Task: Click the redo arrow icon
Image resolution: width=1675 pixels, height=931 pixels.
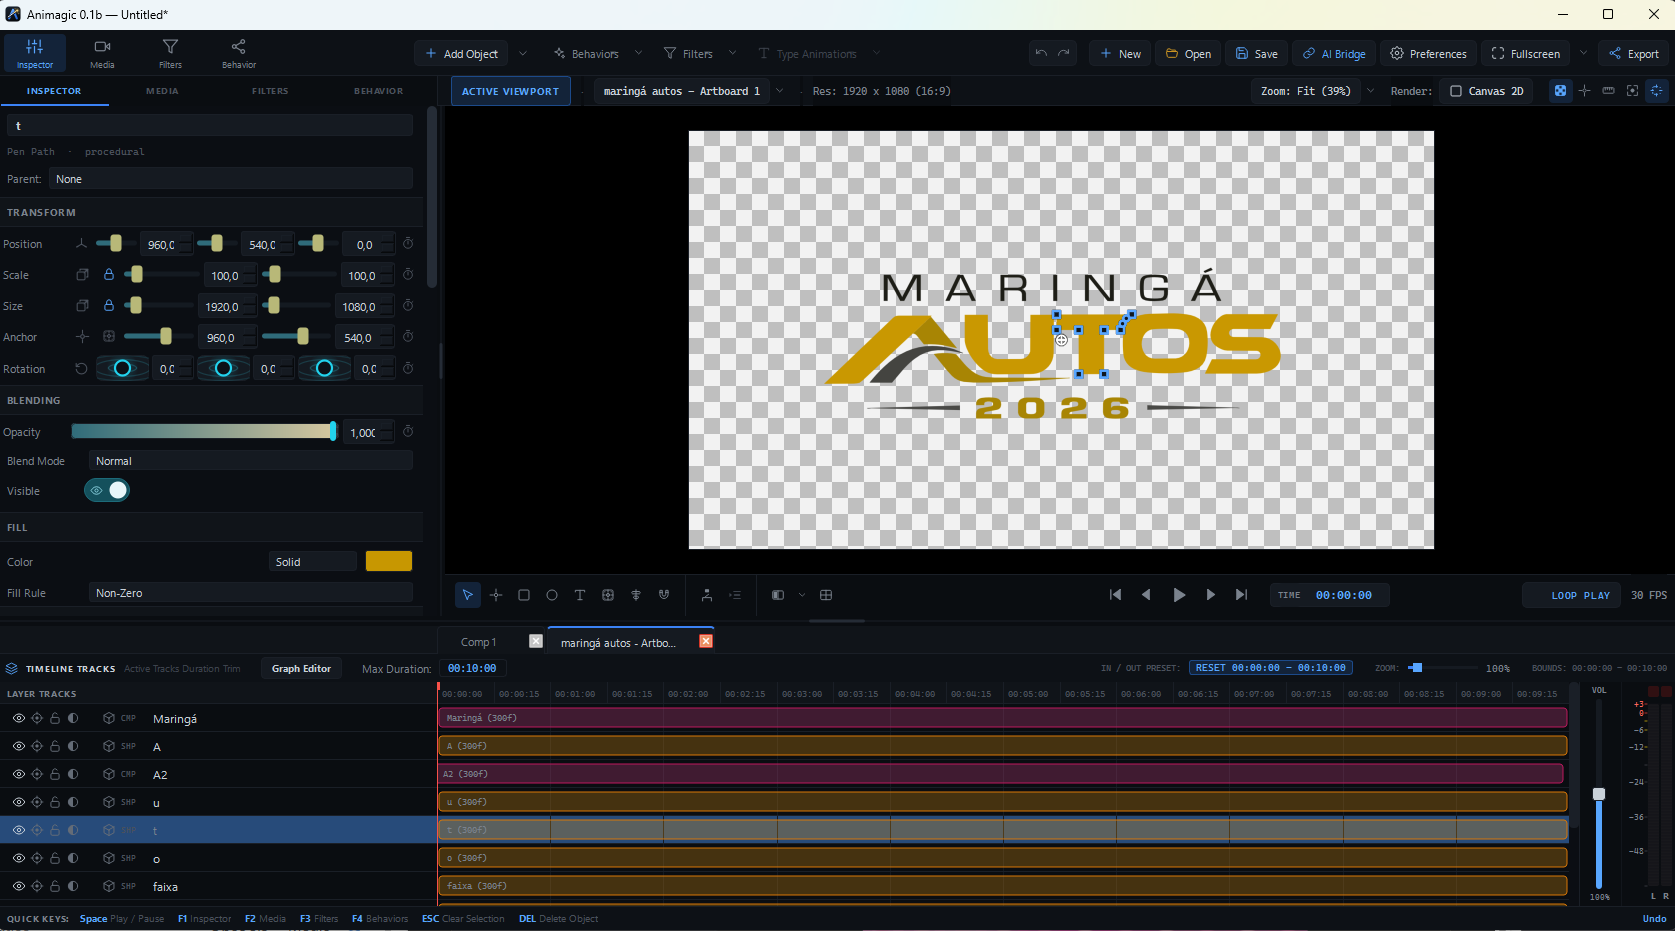Action: tap(1064, 54)
